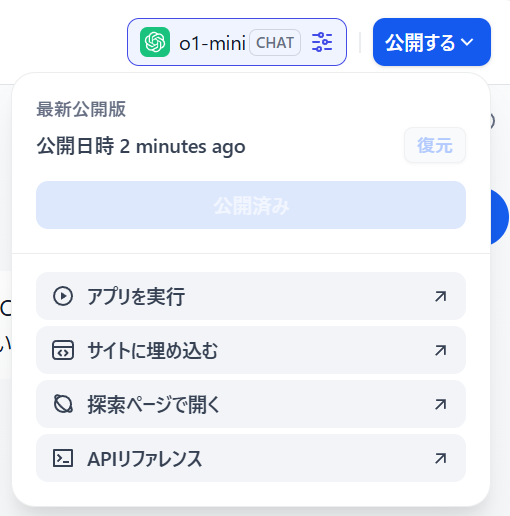Click the external arrow on APIリファレンス row
The image size is (510, 516).
(x=440, y=458)
